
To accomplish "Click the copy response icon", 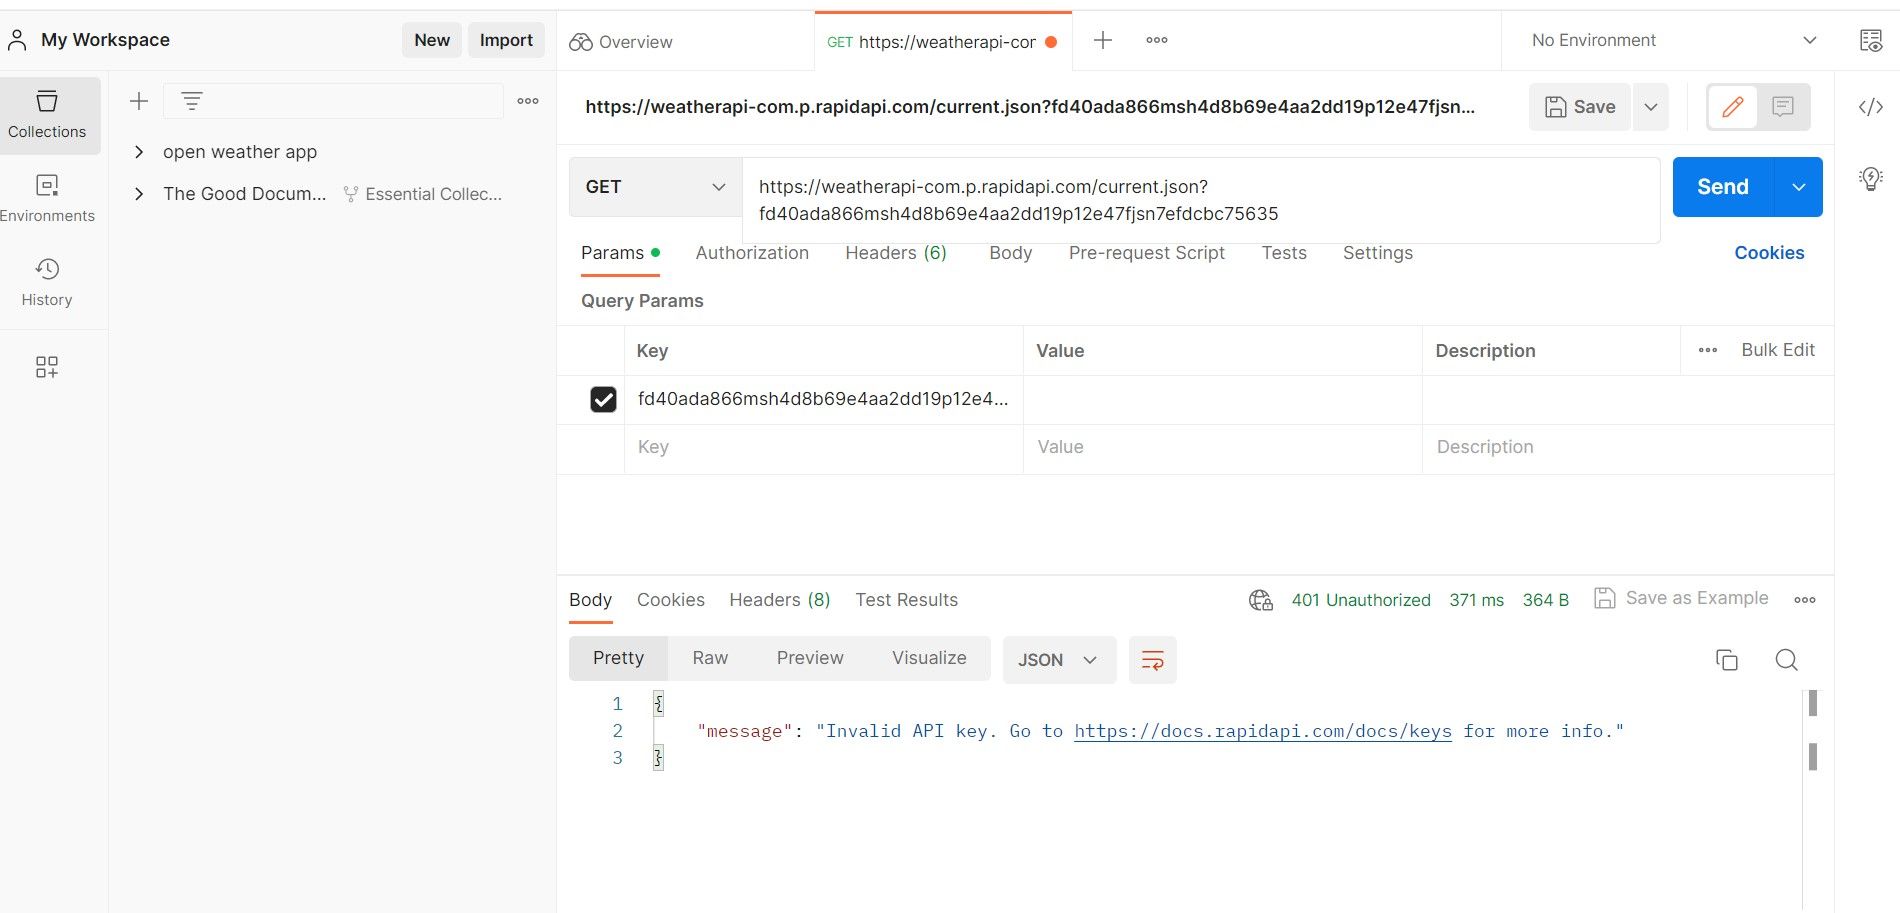I will coord(1726,660).
